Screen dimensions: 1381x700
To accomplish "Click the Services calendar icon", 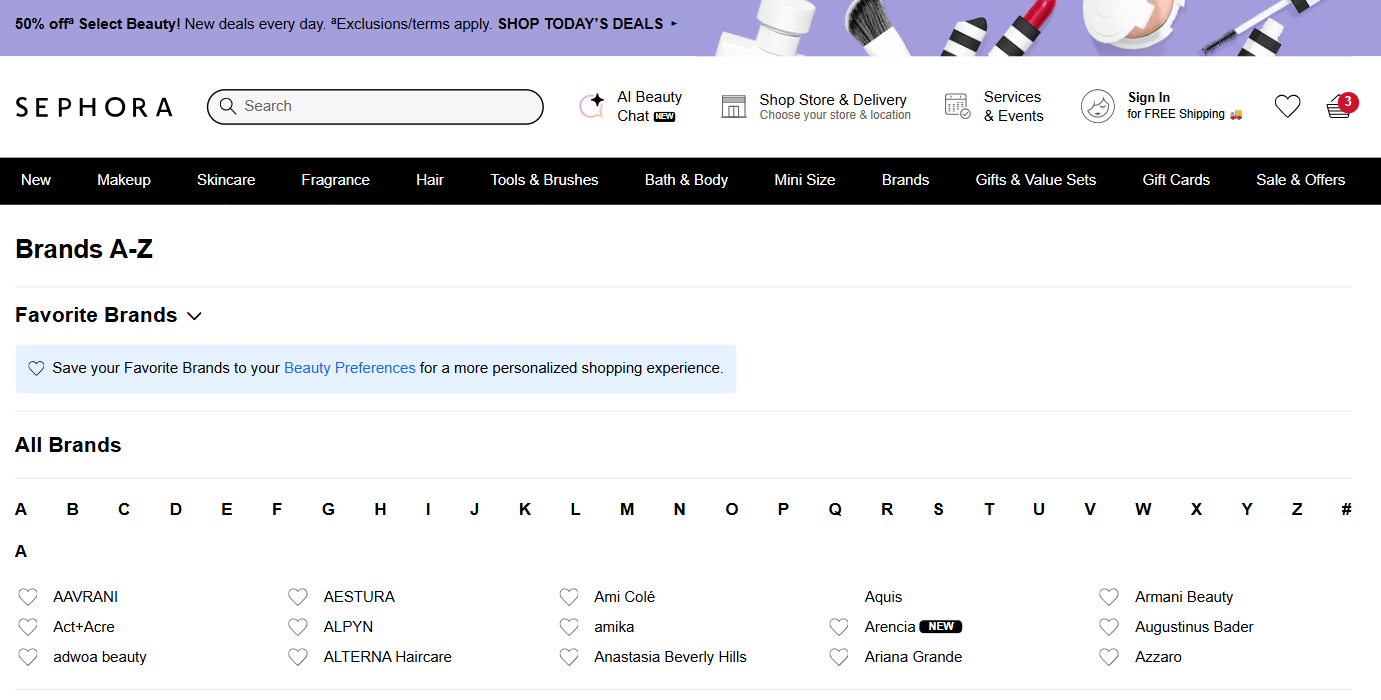I will click(957, 106).
